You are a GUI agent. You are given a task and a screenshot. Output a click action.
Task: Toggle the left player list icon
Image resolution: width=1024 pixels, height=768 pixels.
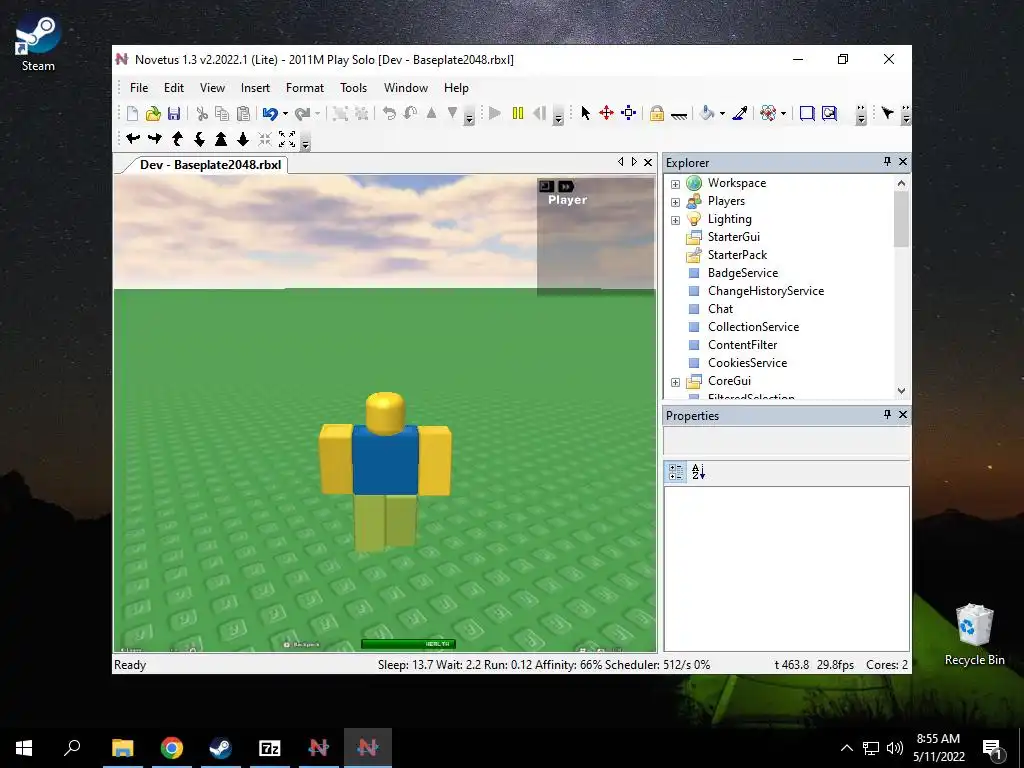point(547,187)
